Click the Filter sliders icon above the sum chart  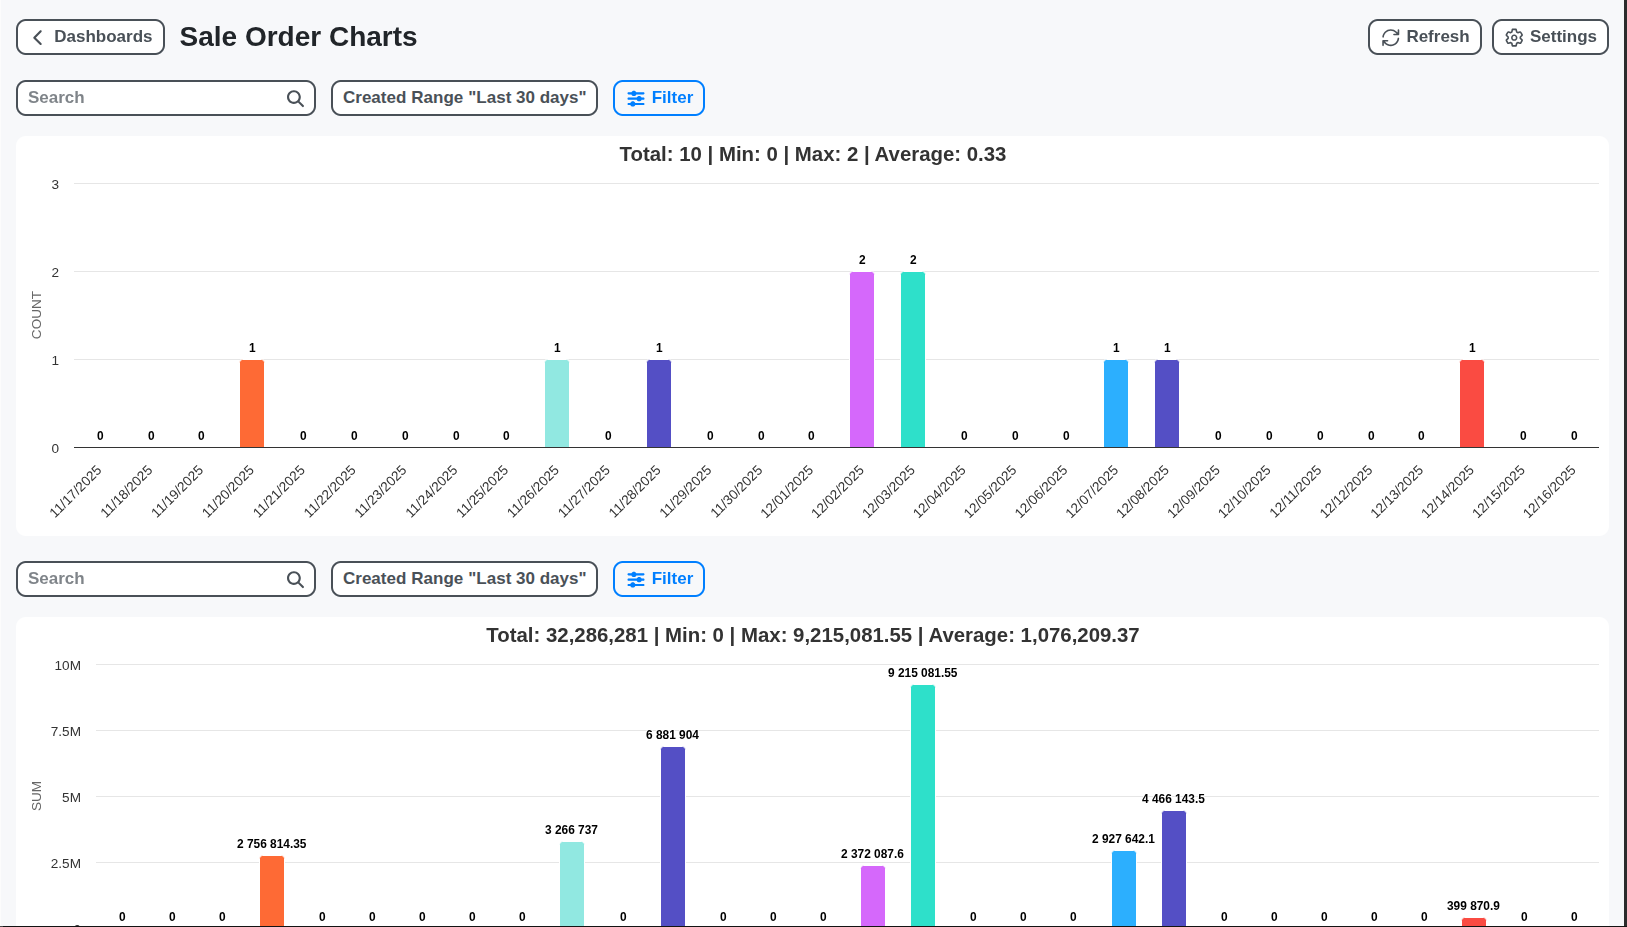637,578
